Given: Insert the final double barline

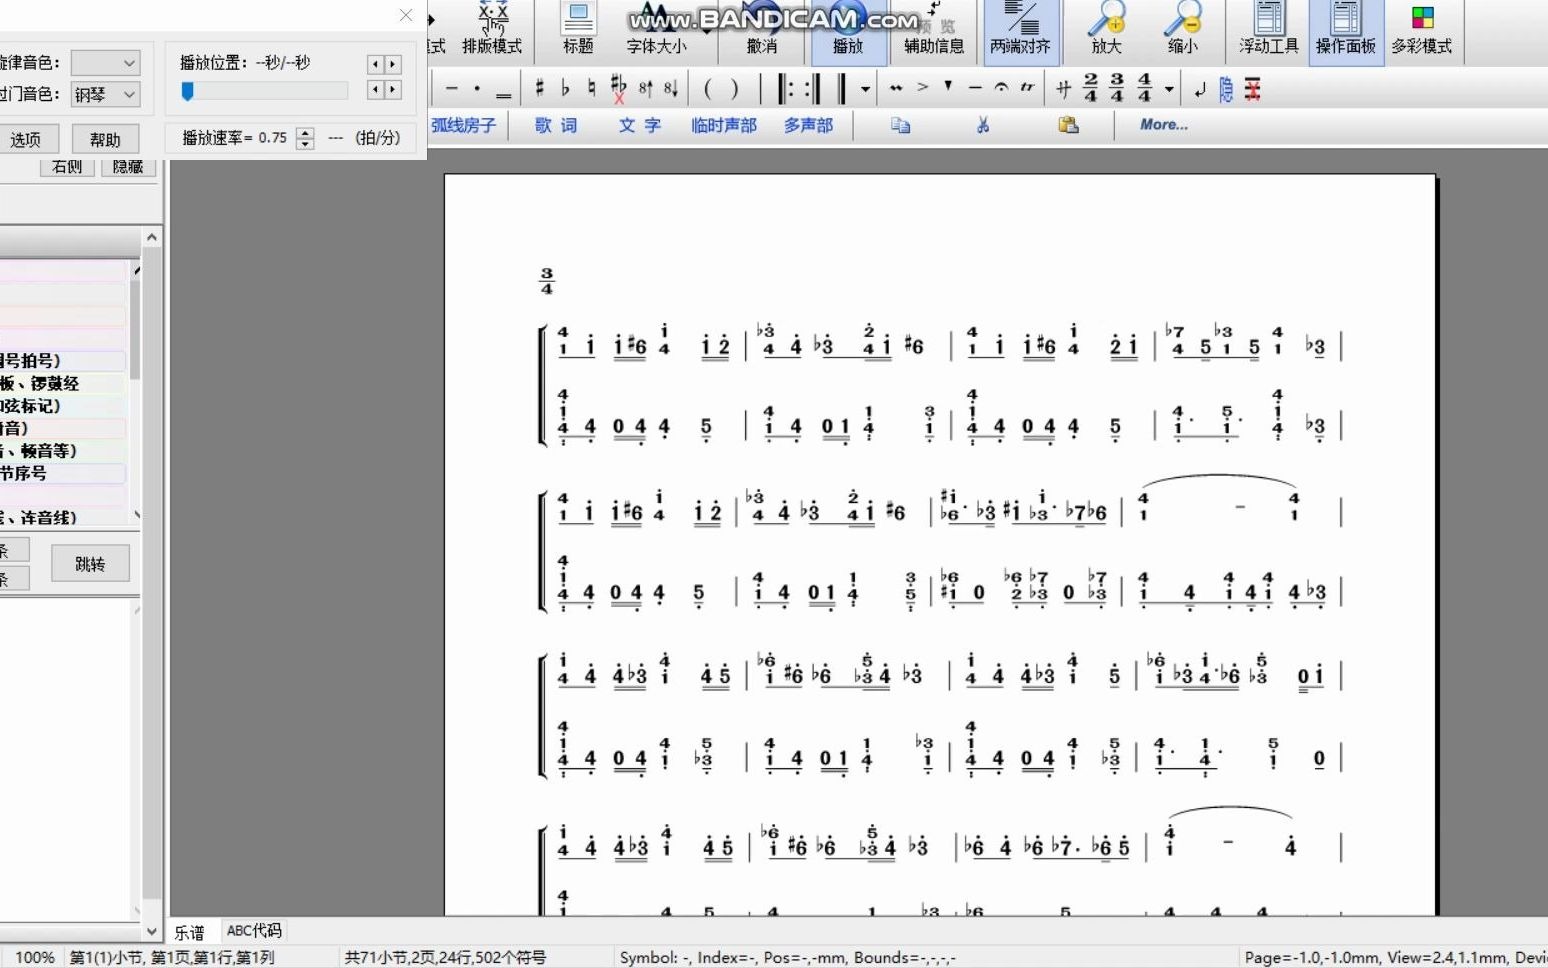Looking at the screenshot, I should [841, 89].
